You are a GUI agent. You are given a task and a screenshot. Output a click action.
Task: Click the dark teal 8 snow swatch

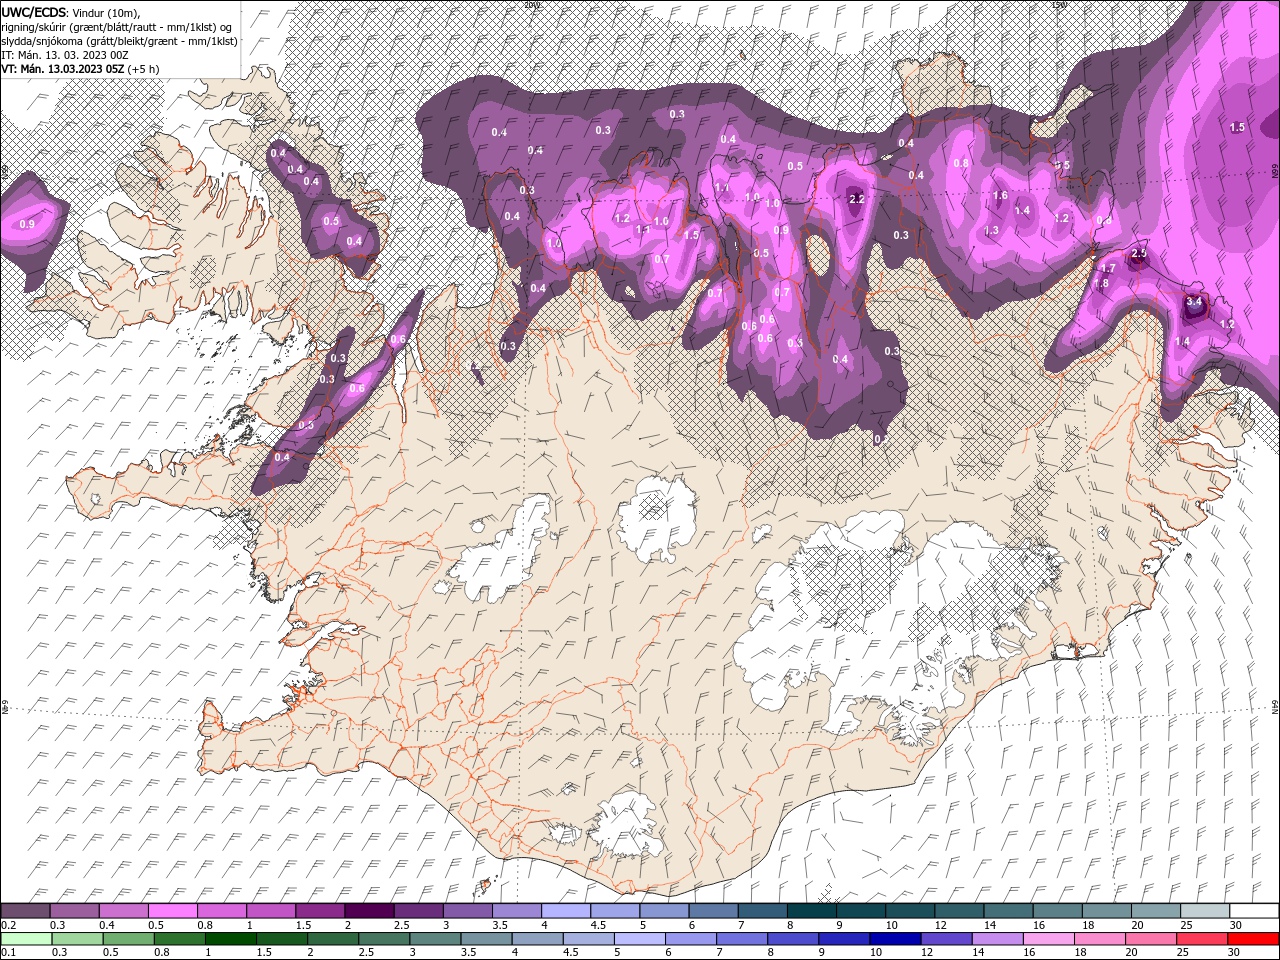(812, 911)
